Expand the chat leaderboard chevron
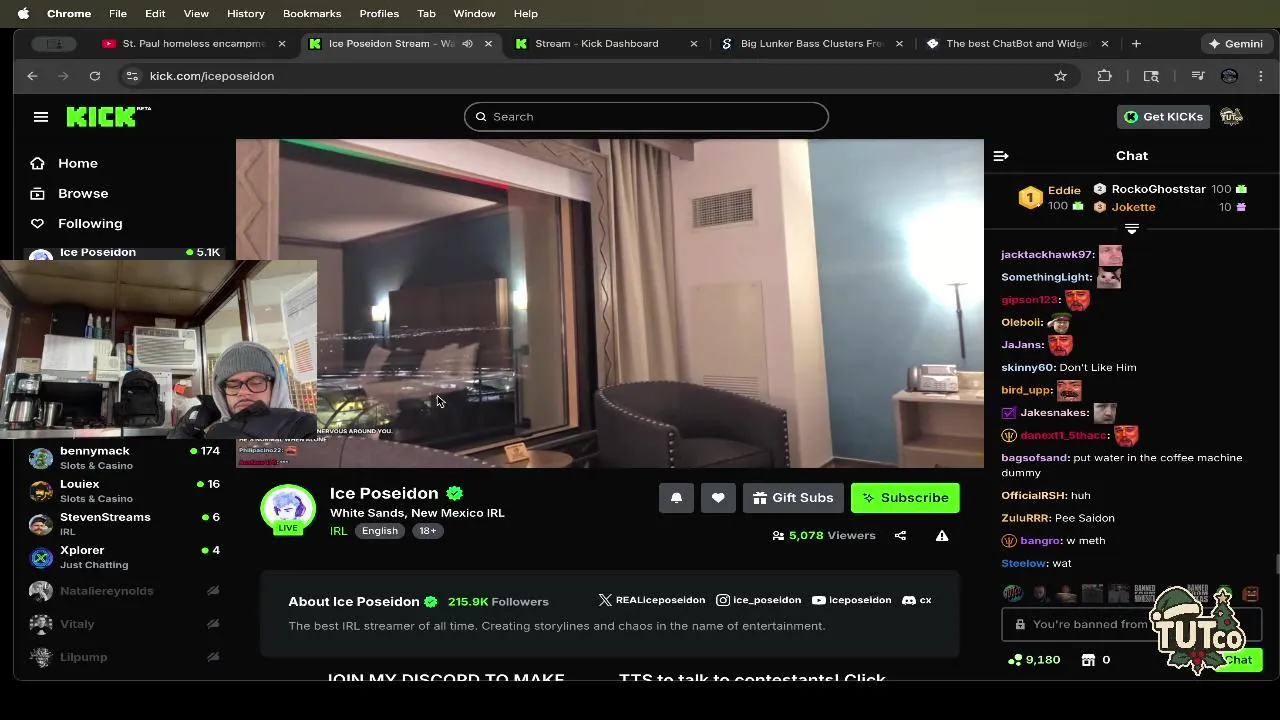1280x720 pixels. (1132, 229)
